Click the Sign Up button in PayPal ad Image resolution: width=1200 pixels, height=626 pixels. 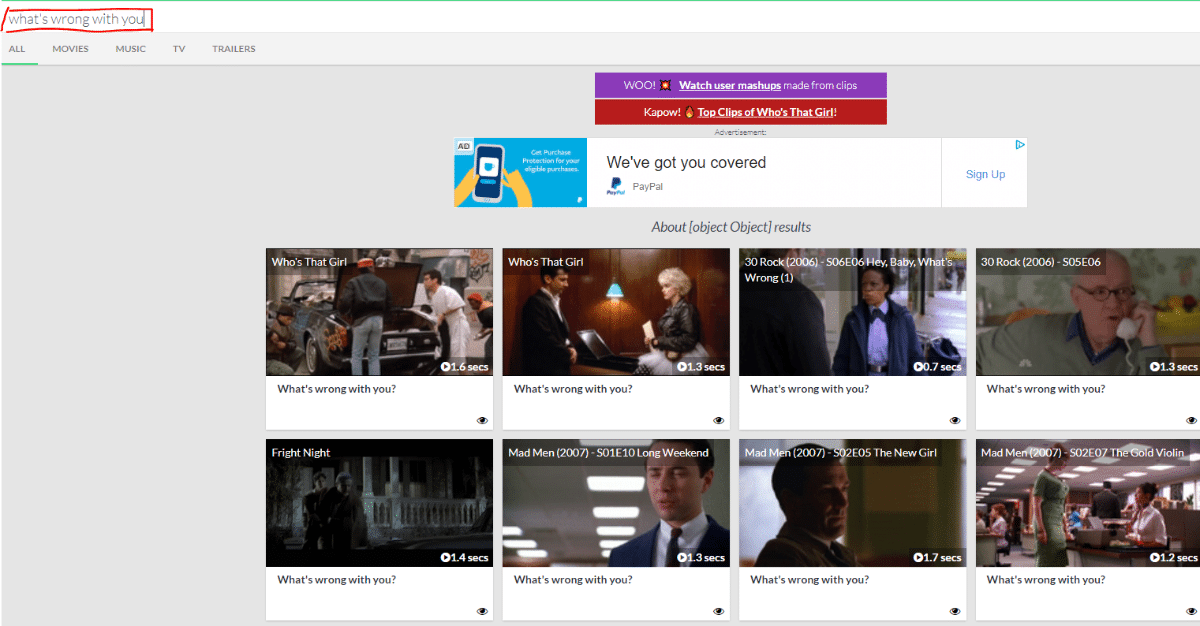(x=985, y=174)
